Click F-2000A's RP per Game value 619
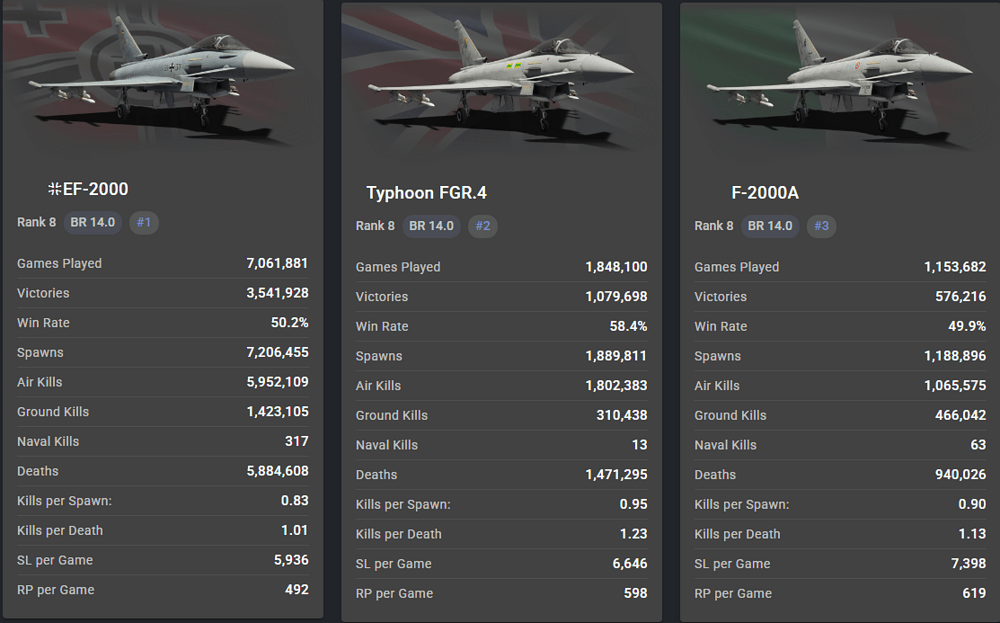 [974, 594]
